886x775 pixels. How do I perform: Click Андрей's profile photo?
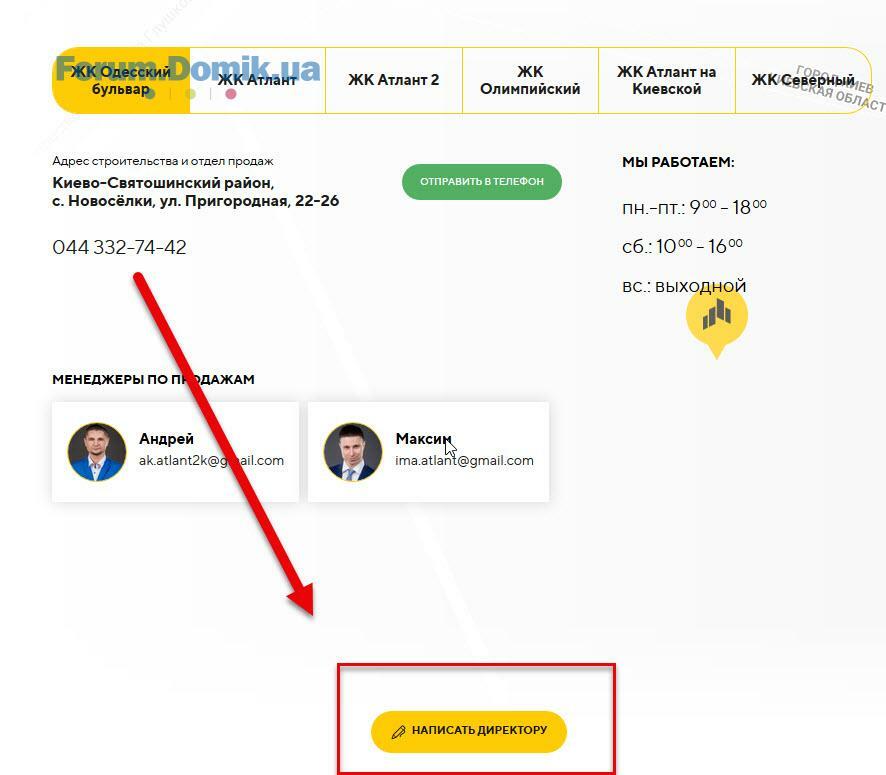click(x=97, y=452)
